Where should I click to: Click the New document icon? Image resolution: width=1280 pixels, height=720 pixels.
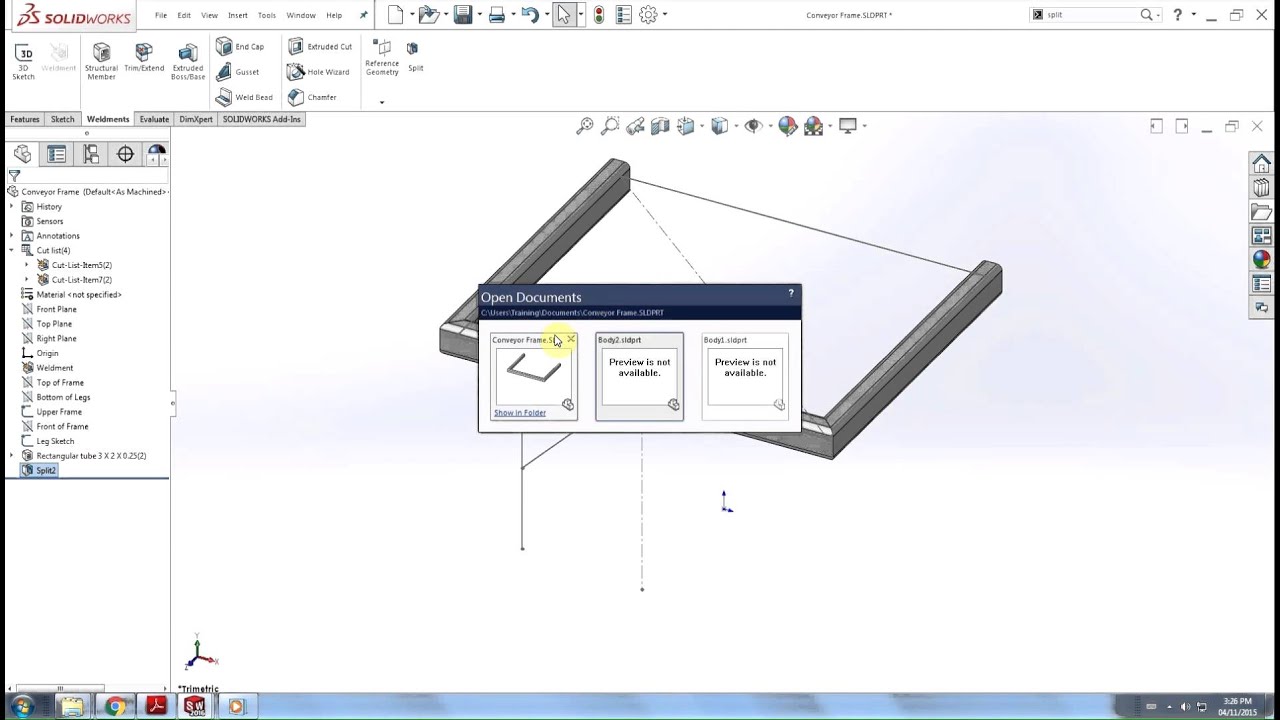[396, 15]
